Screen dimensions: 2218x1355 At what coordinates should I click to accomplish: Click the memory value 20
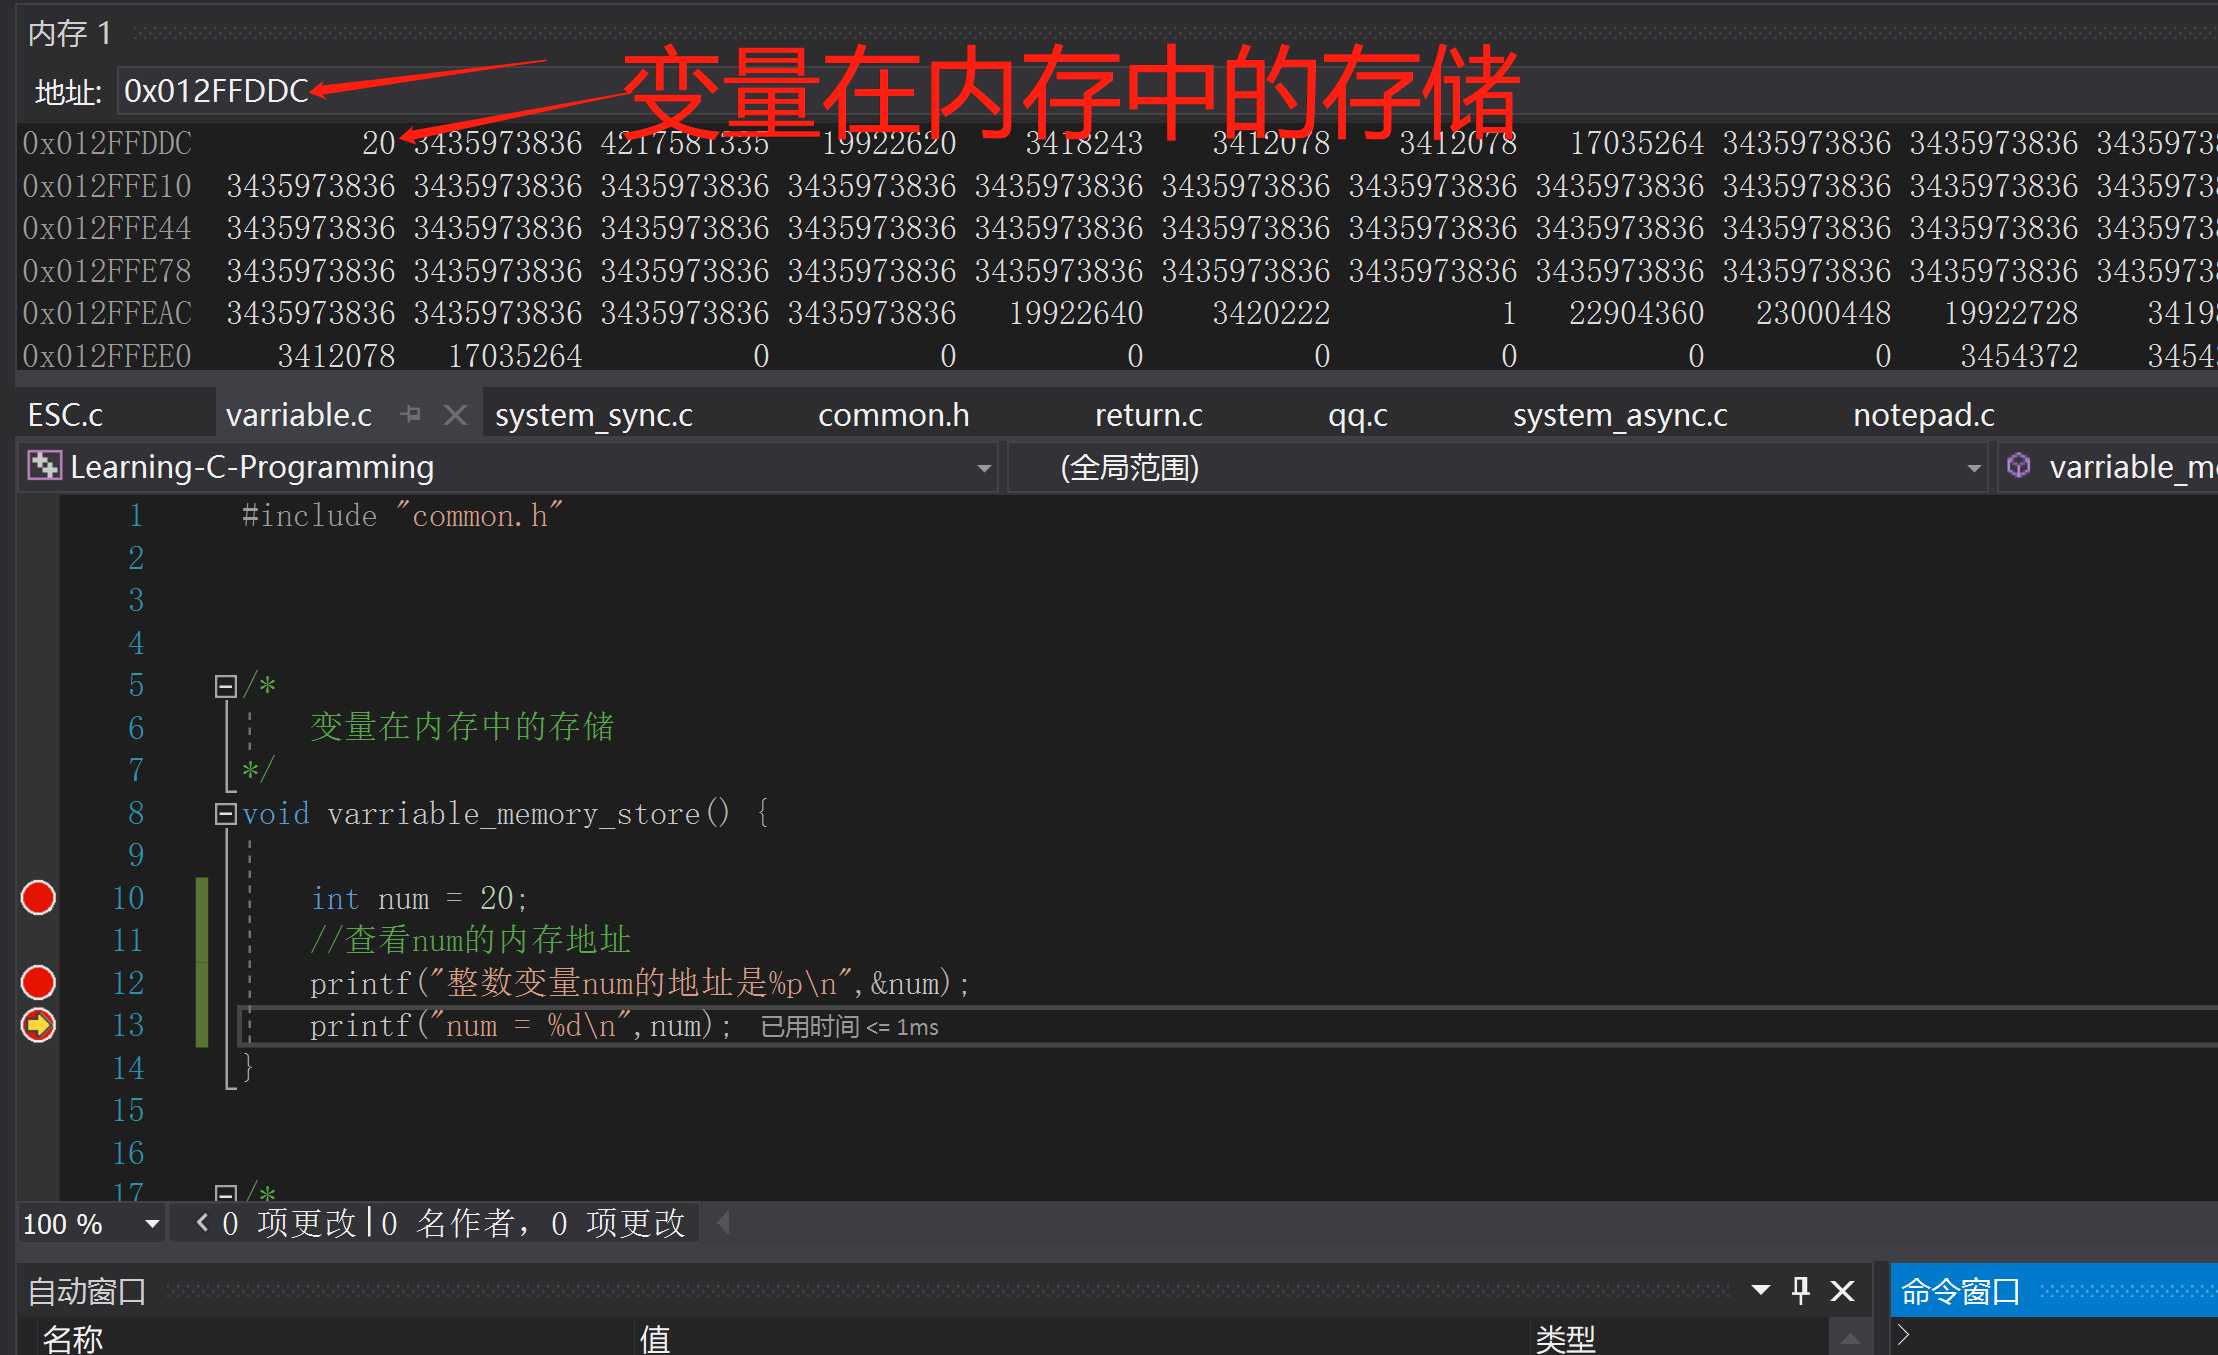[x=378, y=143]
